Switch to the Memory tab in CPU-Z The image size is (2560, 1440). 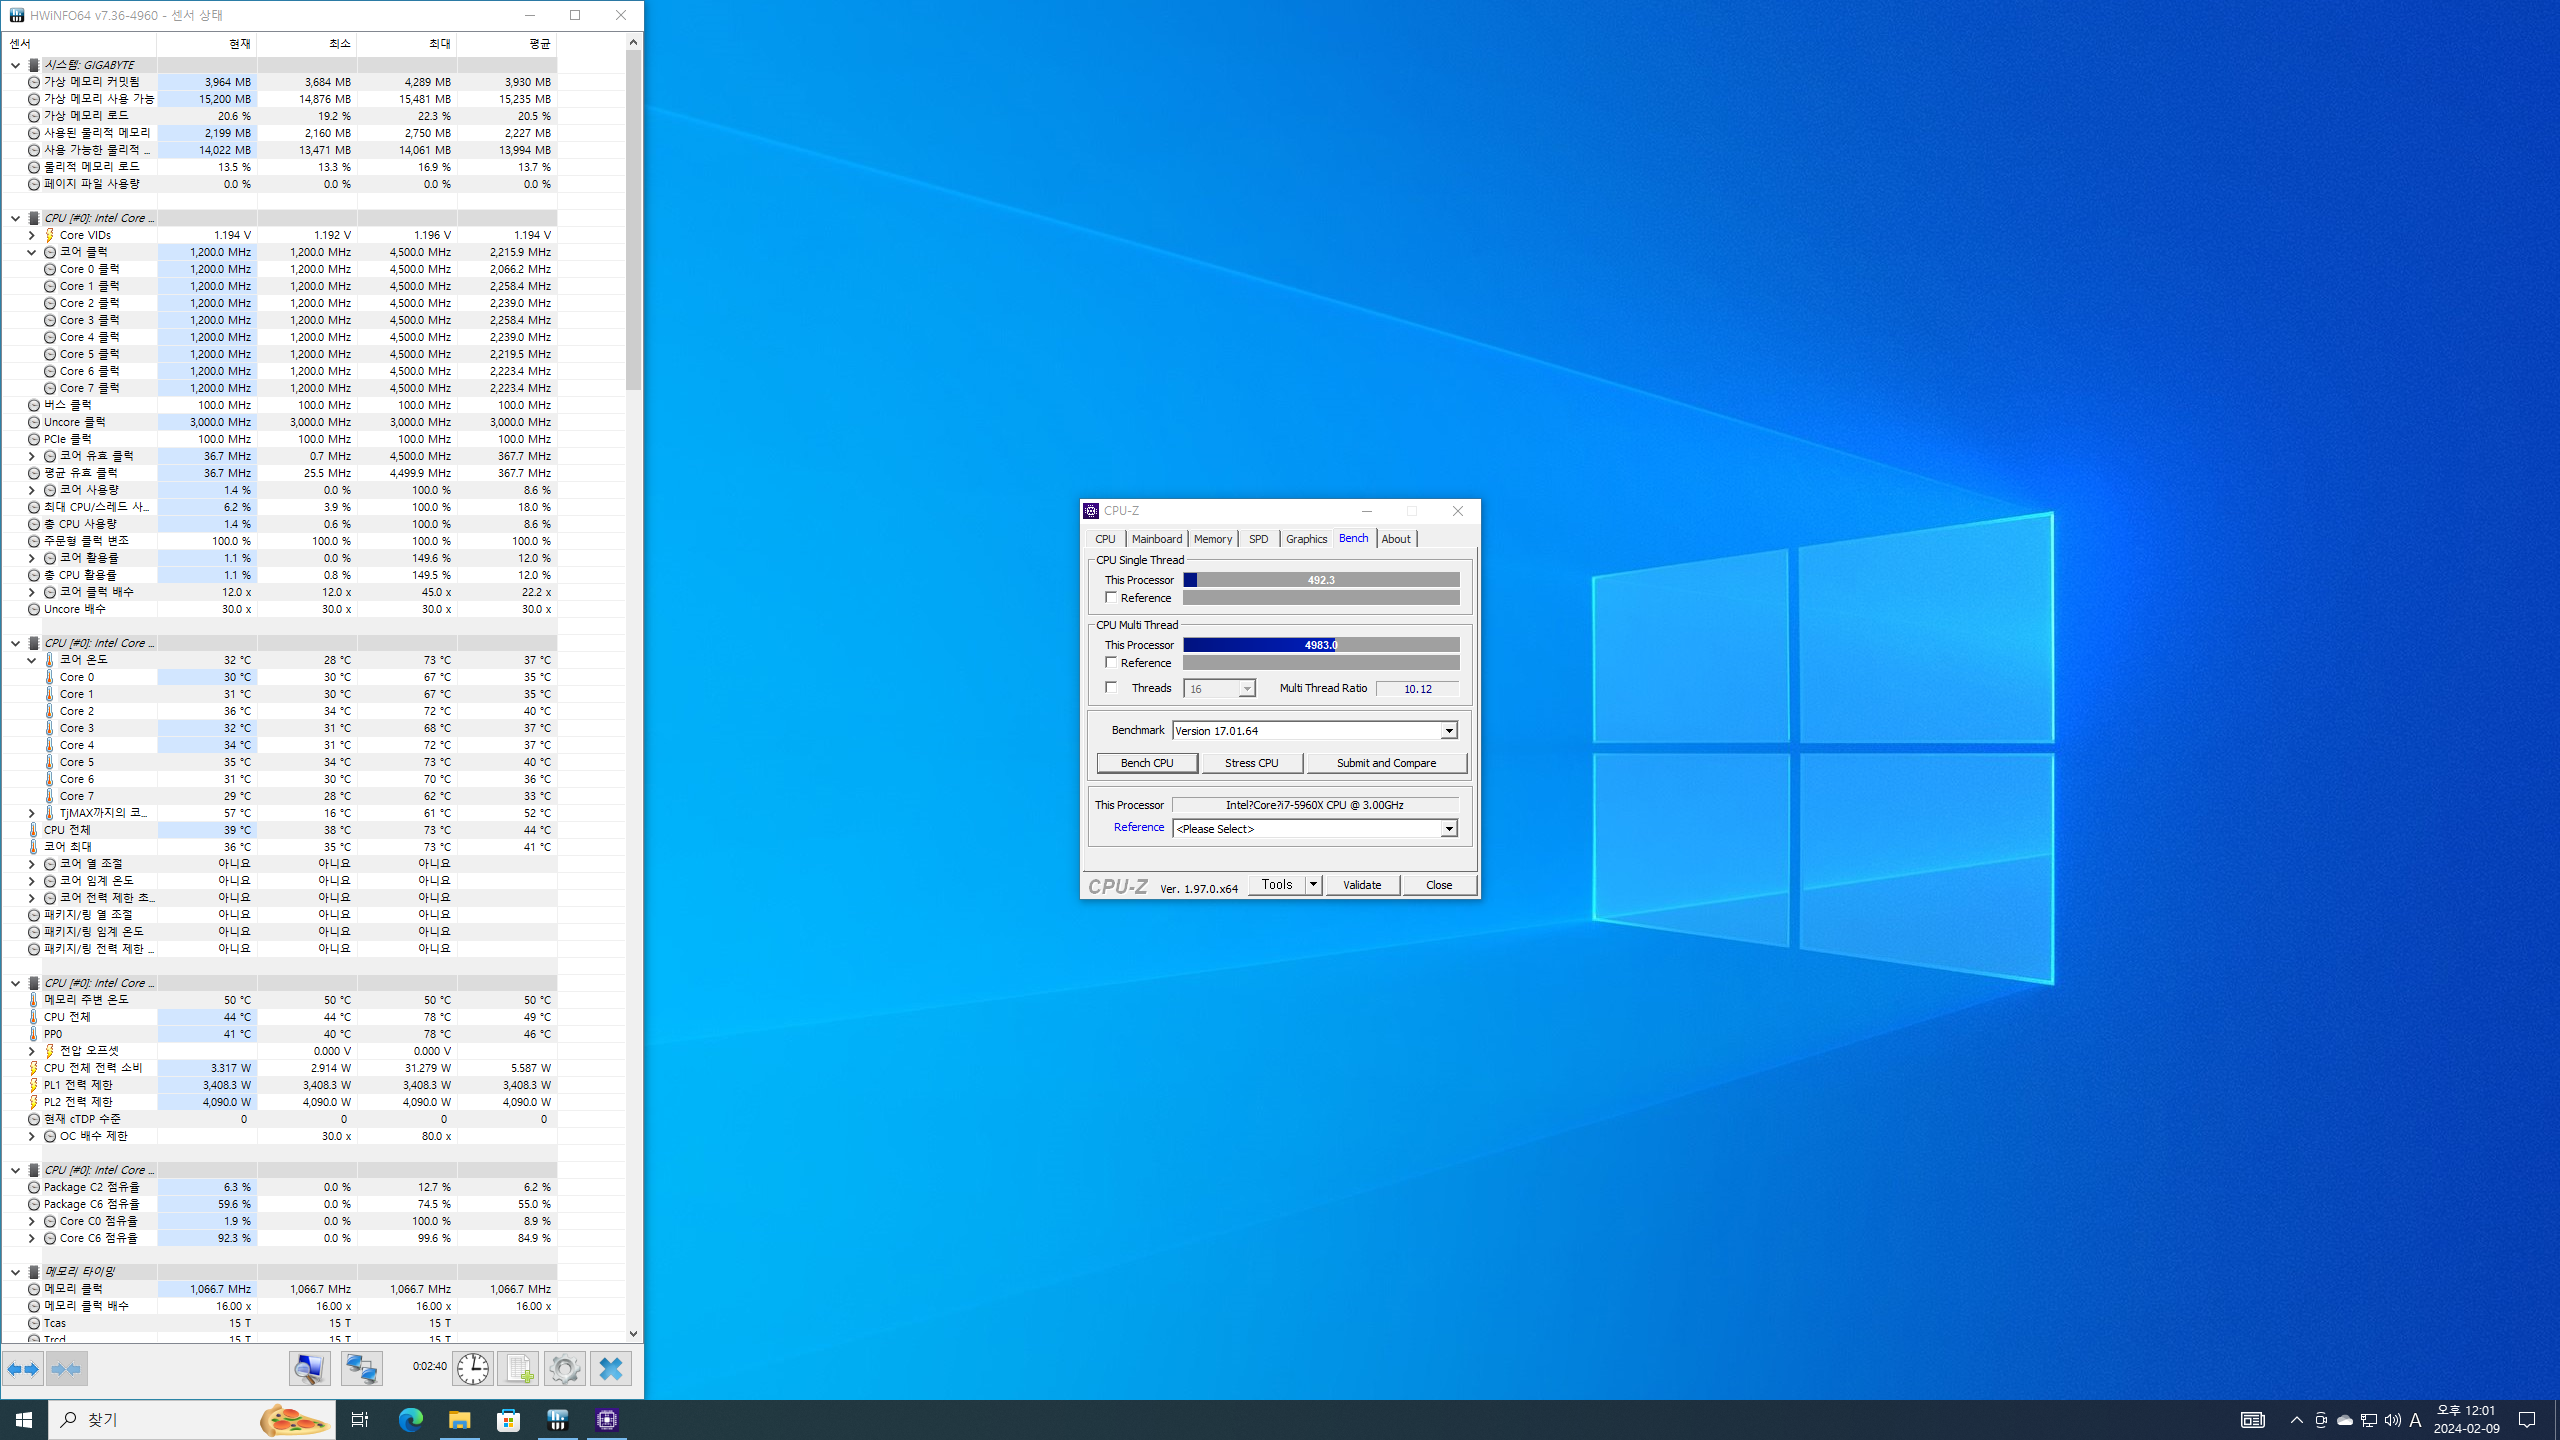click(1212, 539)
